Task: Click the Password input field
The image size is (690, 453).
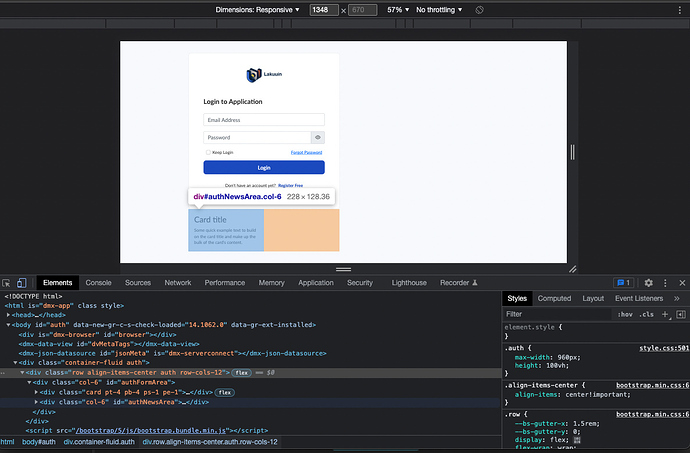Action: (x=257, y=137)
